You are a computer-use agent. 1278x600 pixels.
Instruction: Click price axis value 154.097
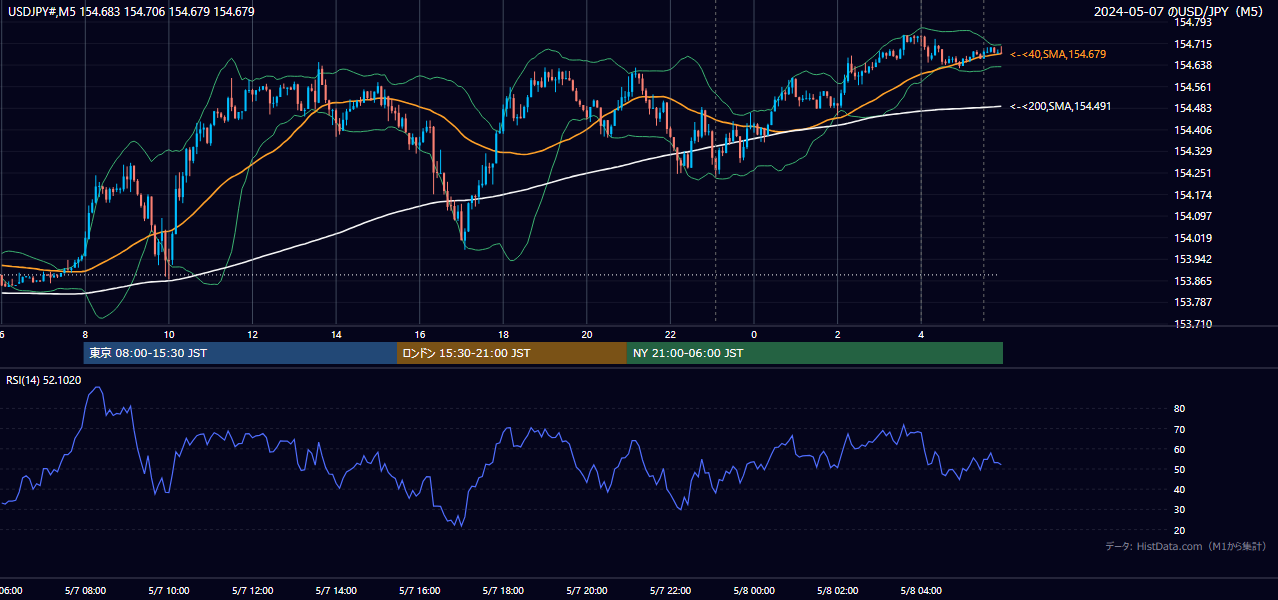[x=1193, y=216]
